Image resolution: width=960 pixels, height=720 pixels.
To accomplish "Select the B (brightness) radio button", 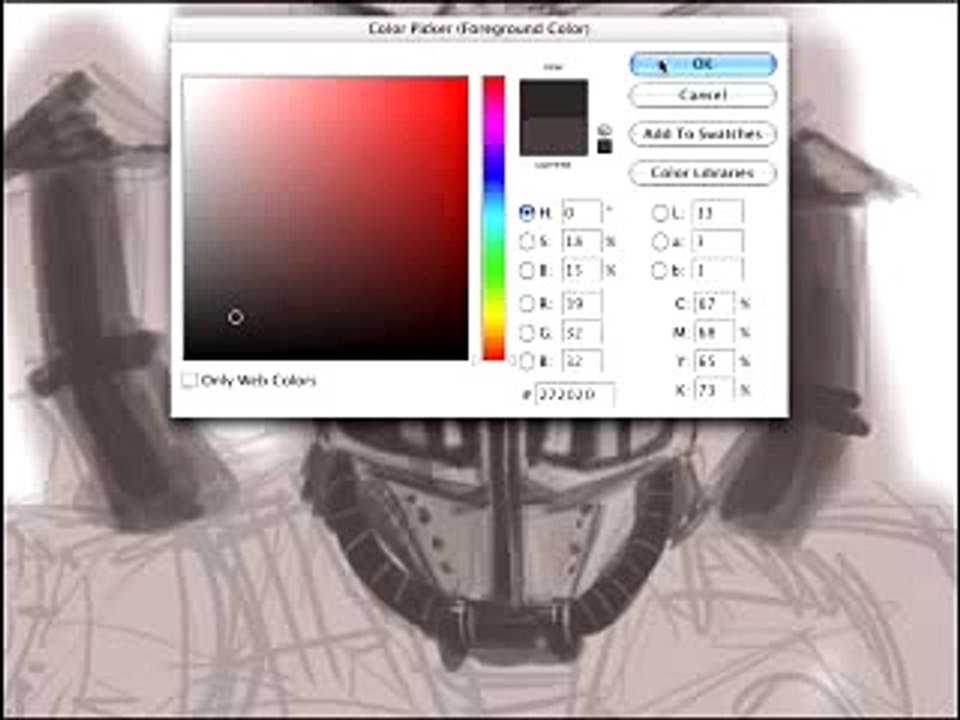I will pos(527,270).
